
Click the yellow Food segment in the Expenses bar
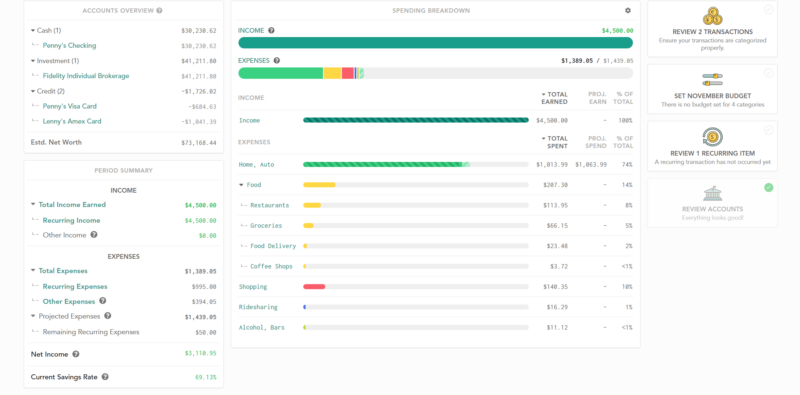[332, 73]
